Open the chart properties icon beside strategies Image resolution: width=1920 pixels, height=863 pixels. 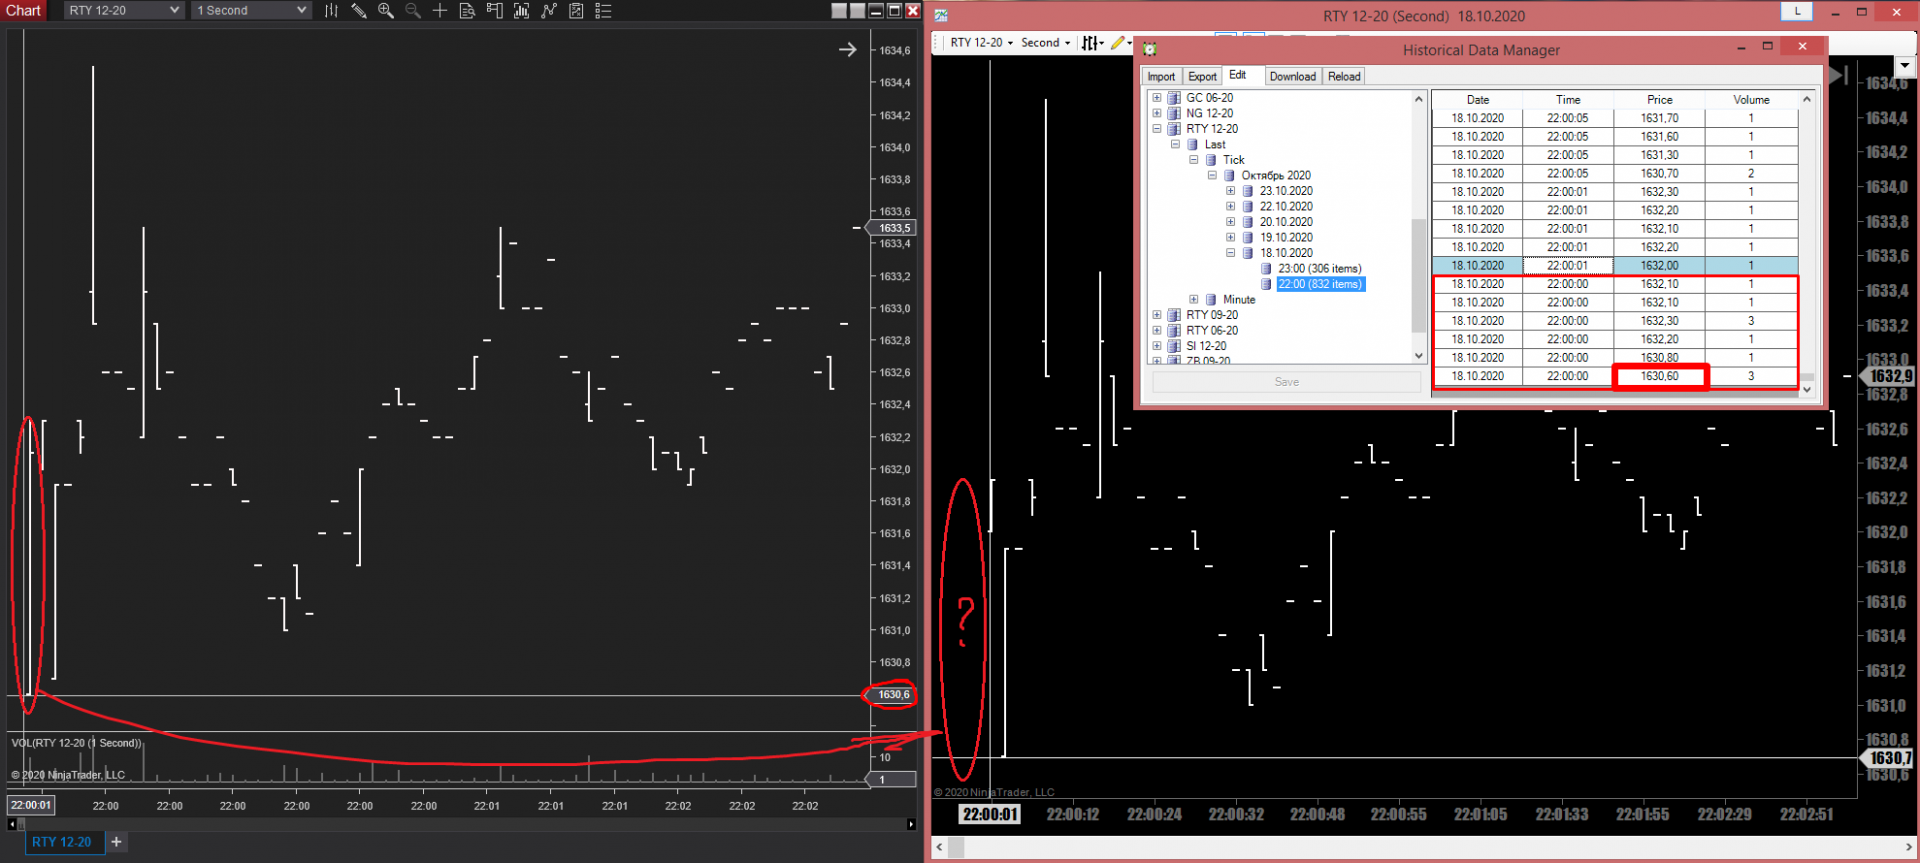576,11
